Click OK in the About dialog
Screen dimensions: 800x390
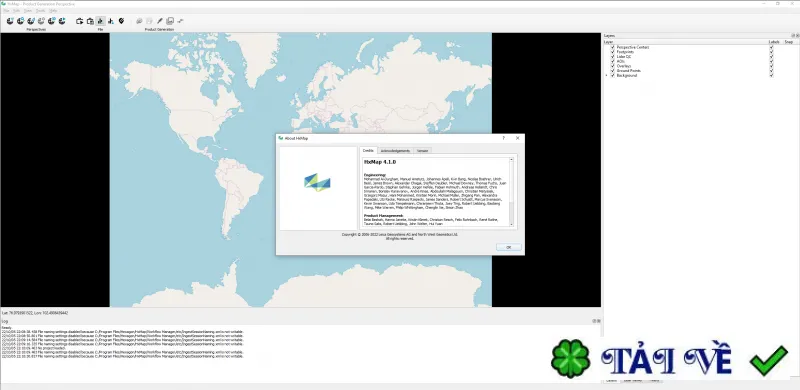coord(509,247)
